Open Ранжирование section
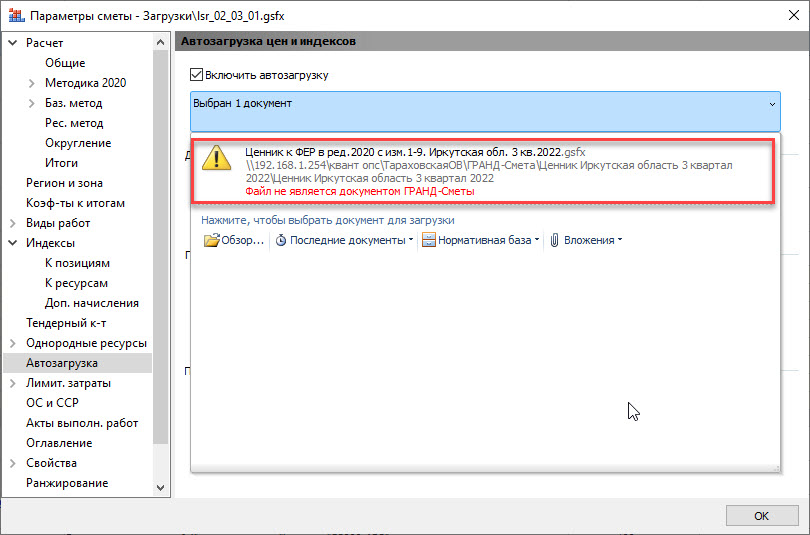Viewport: 810px width, 535px height. (67, 483)
